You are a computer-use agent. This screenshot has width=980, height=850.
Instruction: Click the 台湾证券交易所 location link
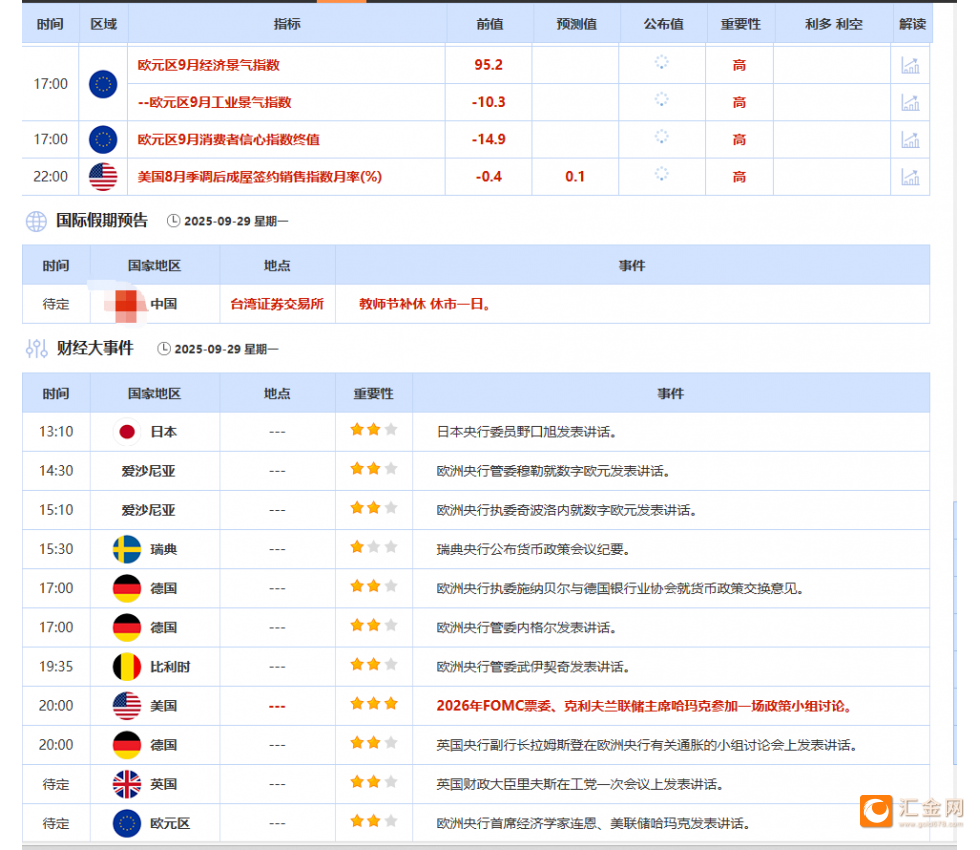click(x=277, y=303)
